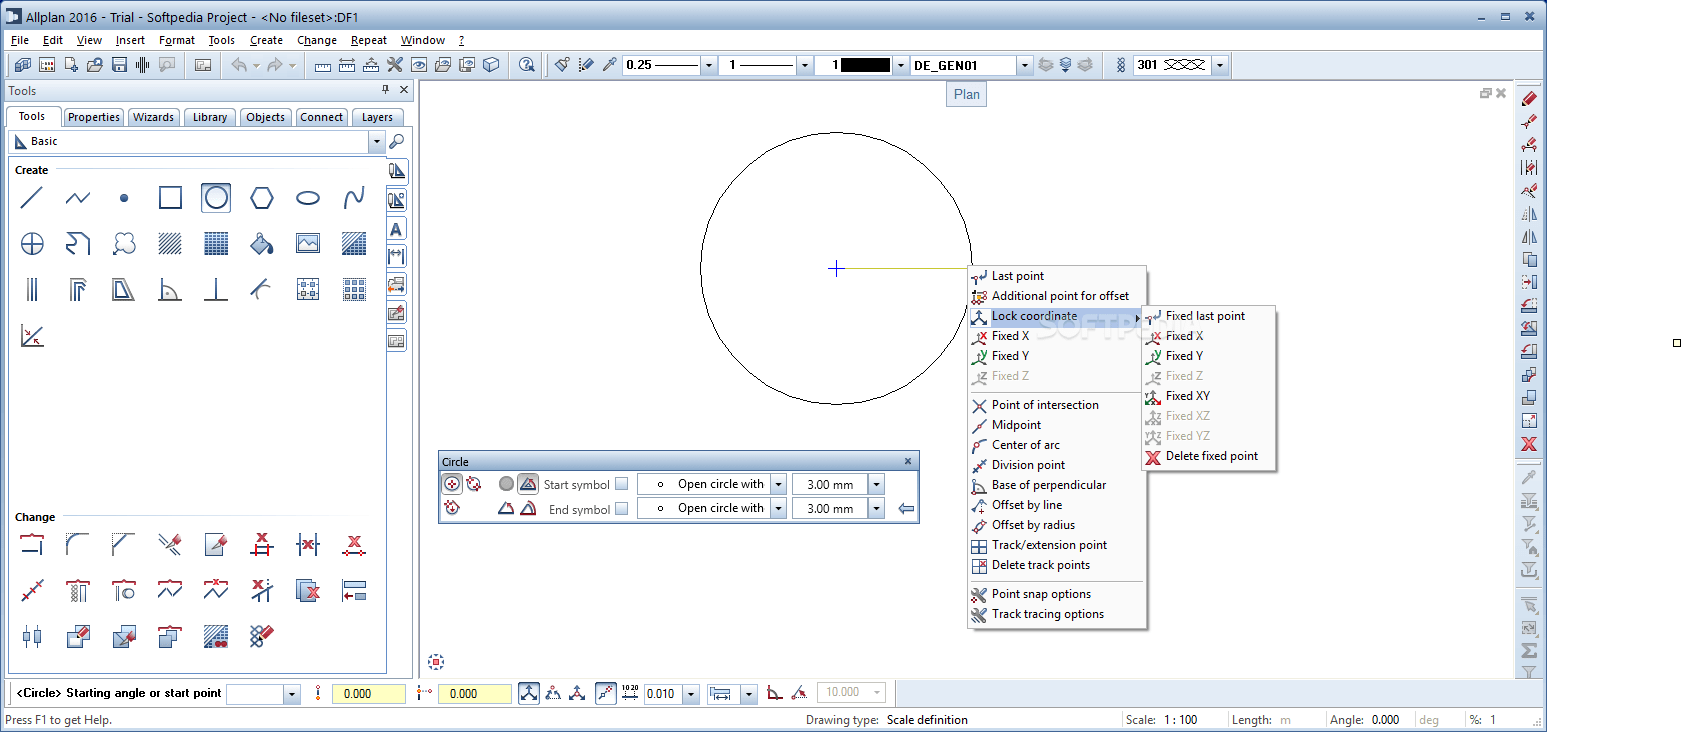Click the black line color swatch
Image resolution: width=1681 pixels, height=732 pixels.
tap(865, 65)
